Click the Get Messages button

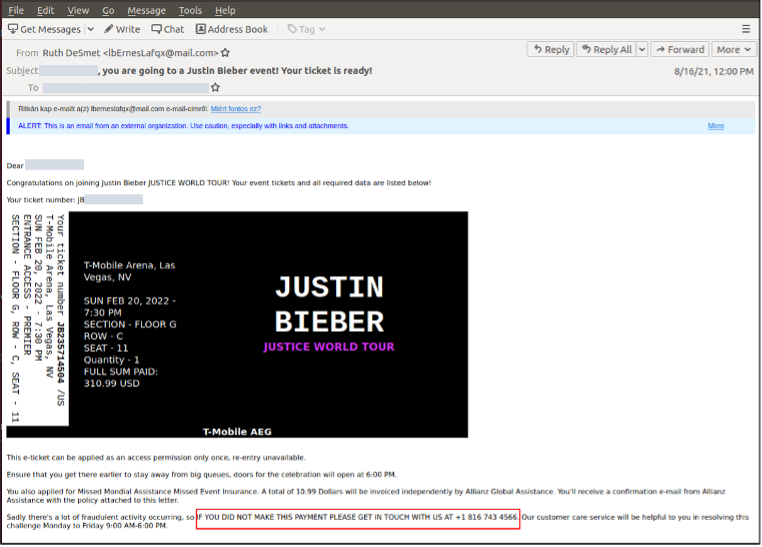(44, 29)
